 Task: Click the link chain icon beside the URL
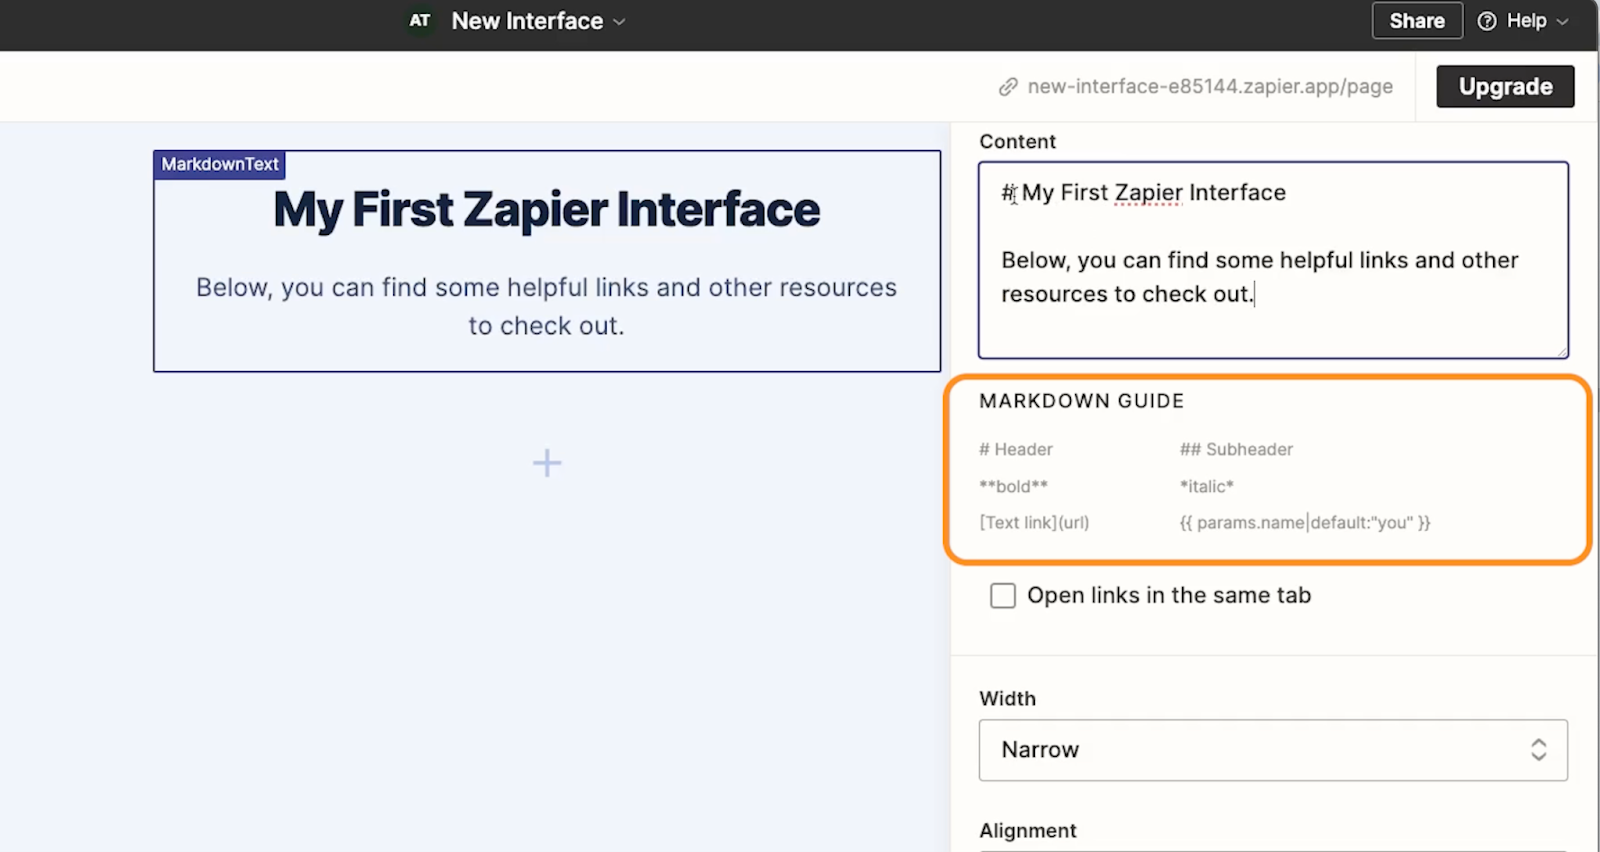tap(1008, 87)
